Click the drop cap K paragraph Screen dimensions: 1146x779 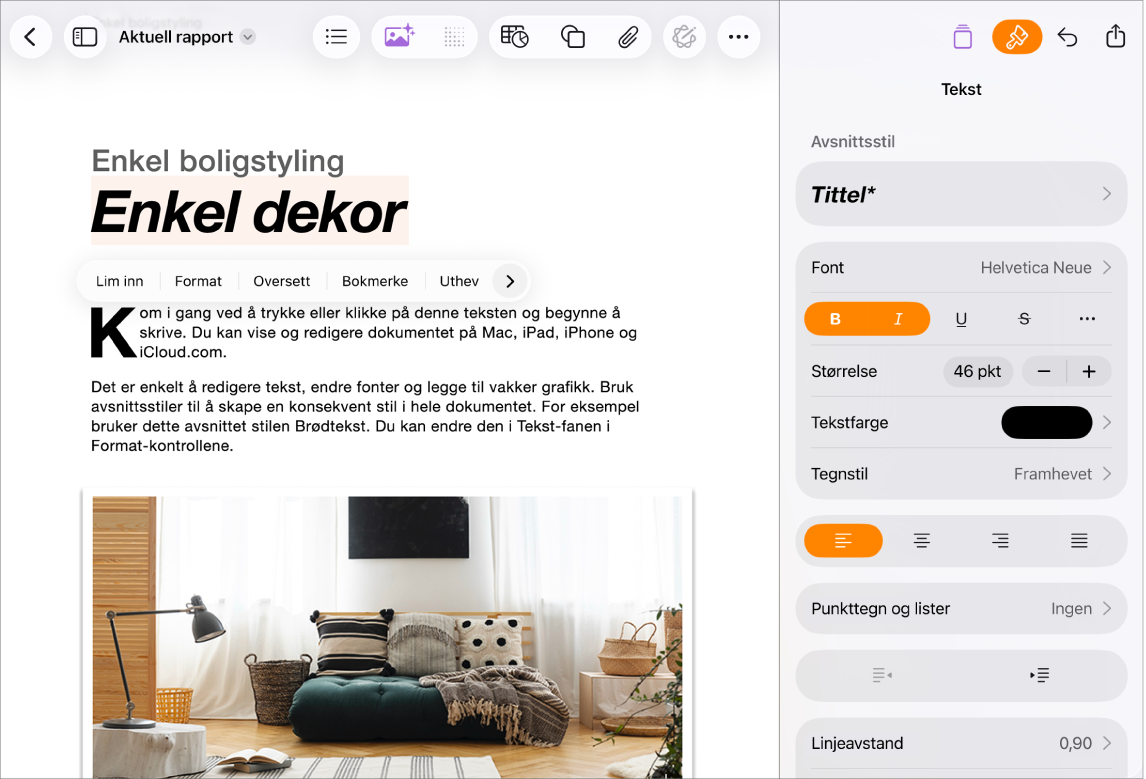point(364,332)
